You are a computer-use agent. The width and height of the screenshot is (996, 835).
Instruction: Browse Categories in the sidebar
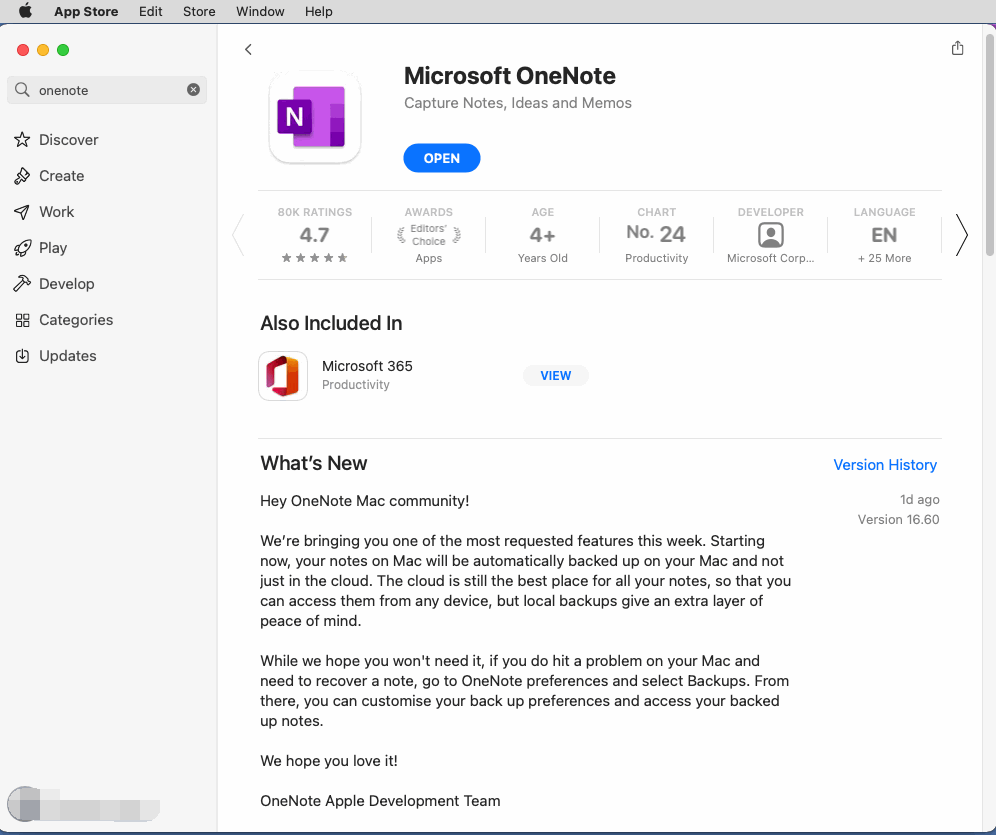click(64, 320)
